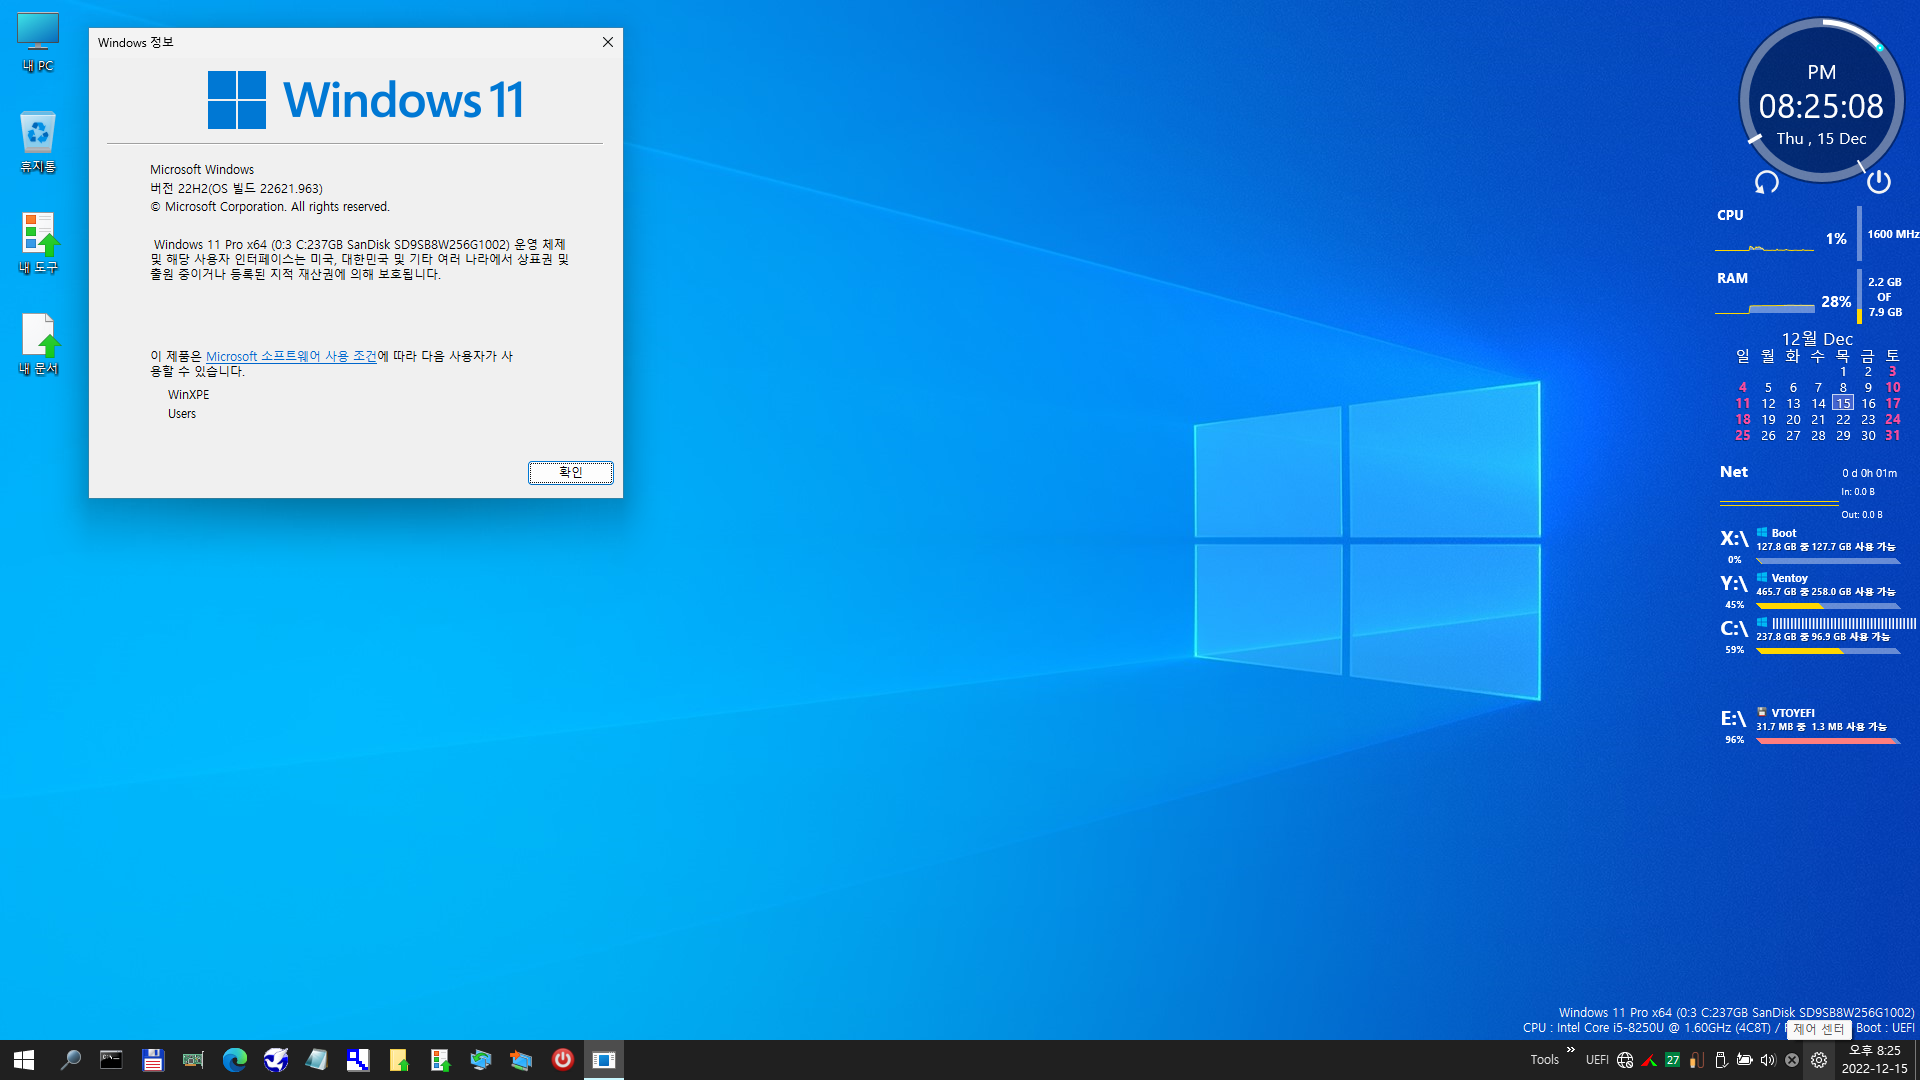Open the control center gear icon
This screenshot has width=1920, height=1080.
pos(1819,1060)
